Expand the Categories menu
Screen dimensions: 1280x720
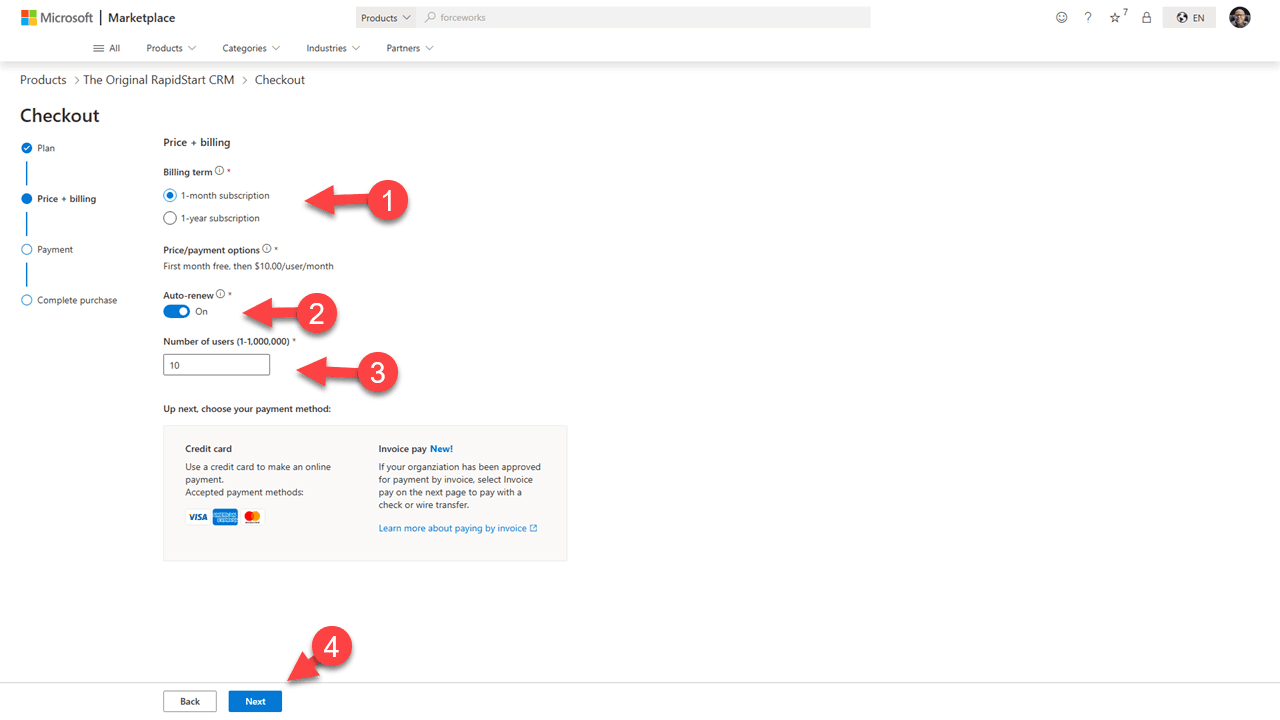tap(251, 48)
